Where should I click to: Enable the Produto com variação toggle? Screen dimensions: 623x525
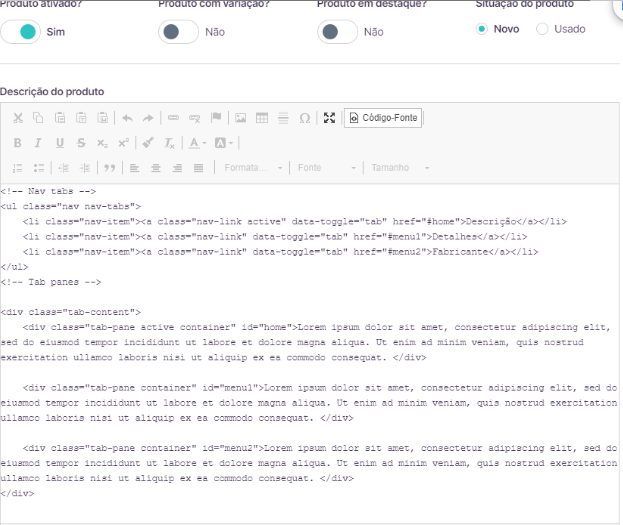coord(178,32)
